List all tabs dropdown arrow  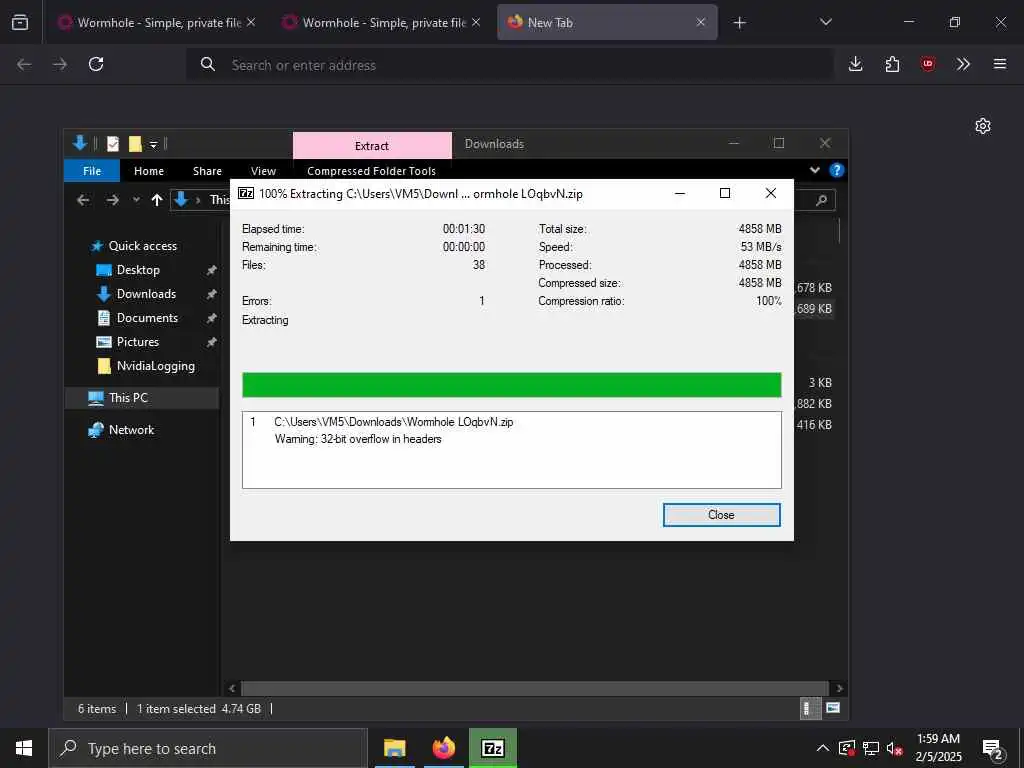[x=825, y=22]
